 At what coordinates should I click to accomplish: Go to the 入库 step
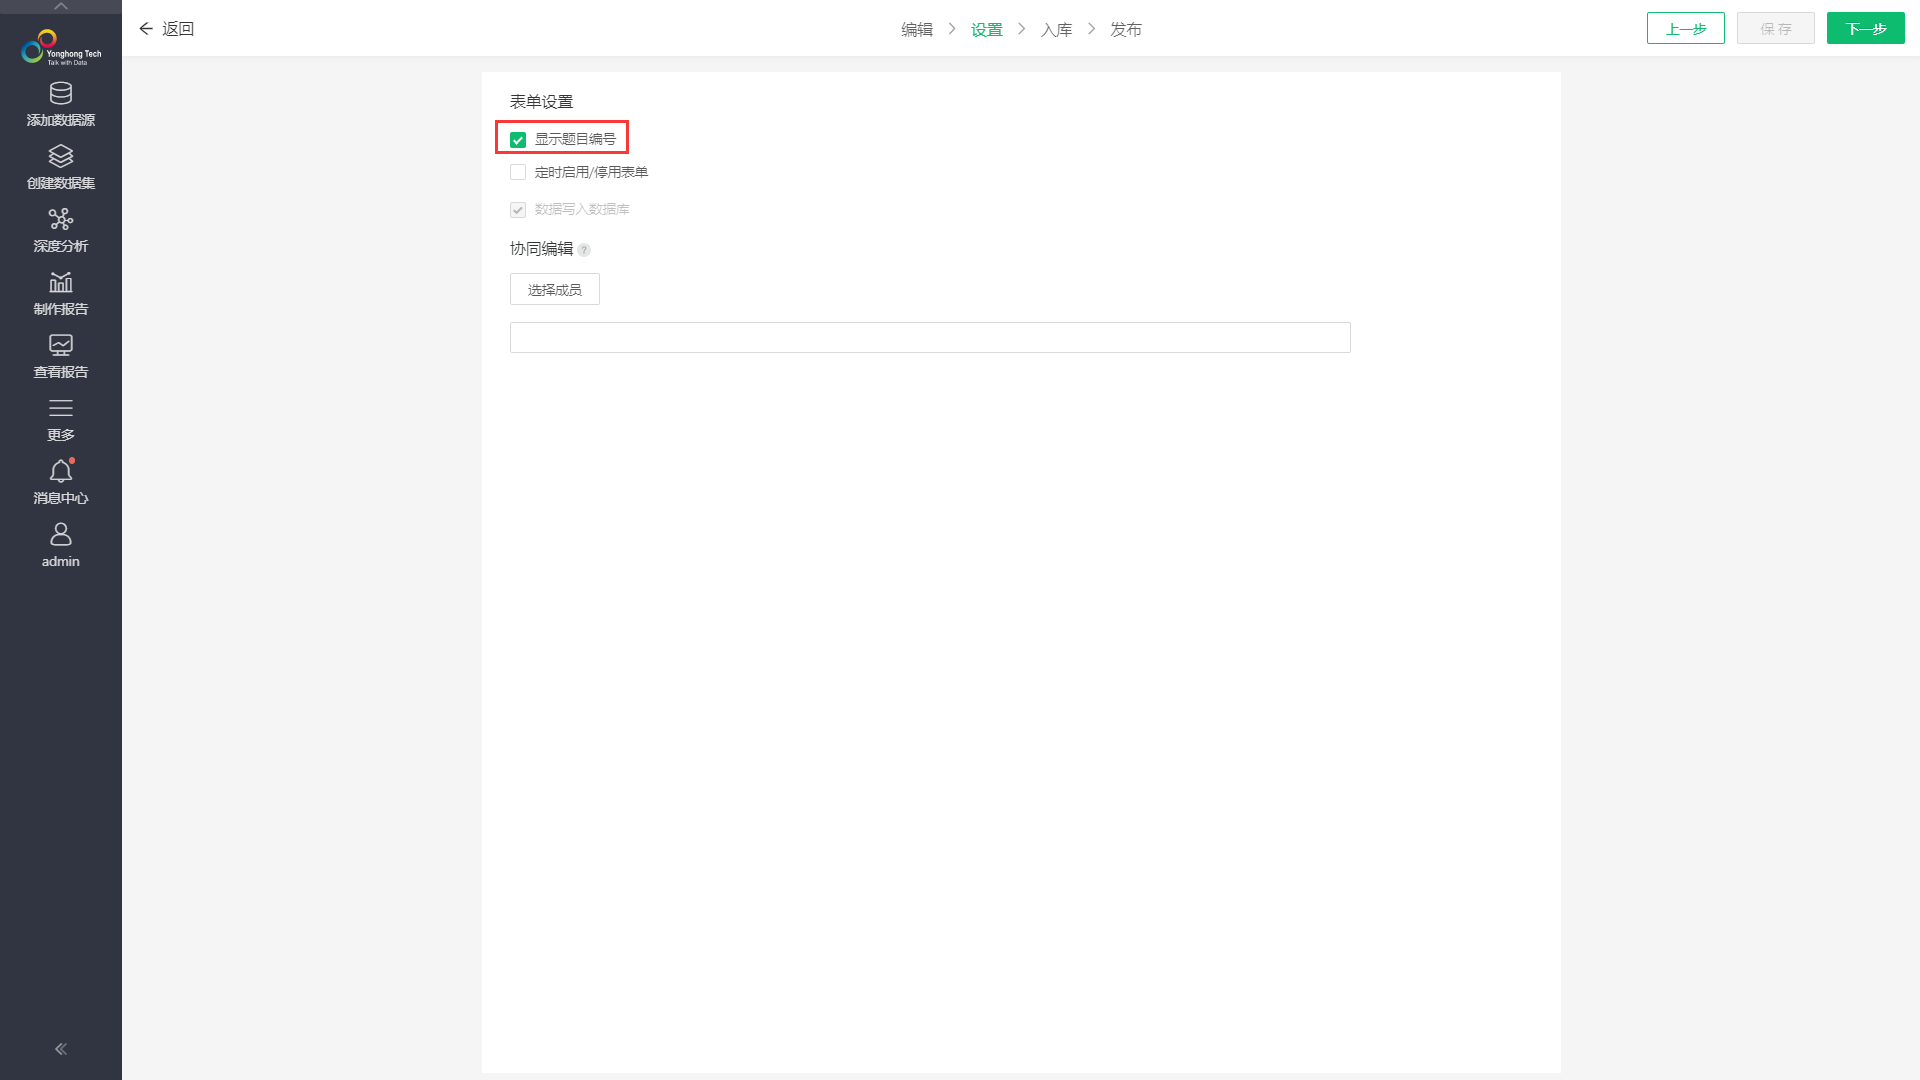[x=1057, y=30]
